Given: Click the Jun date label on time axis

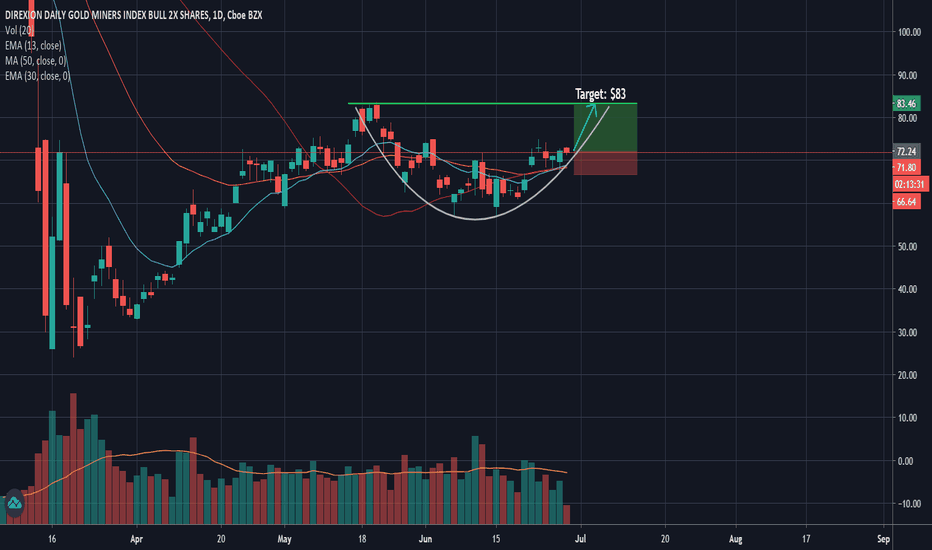Looking at the screenshot, I should click(x=425, y=539).
